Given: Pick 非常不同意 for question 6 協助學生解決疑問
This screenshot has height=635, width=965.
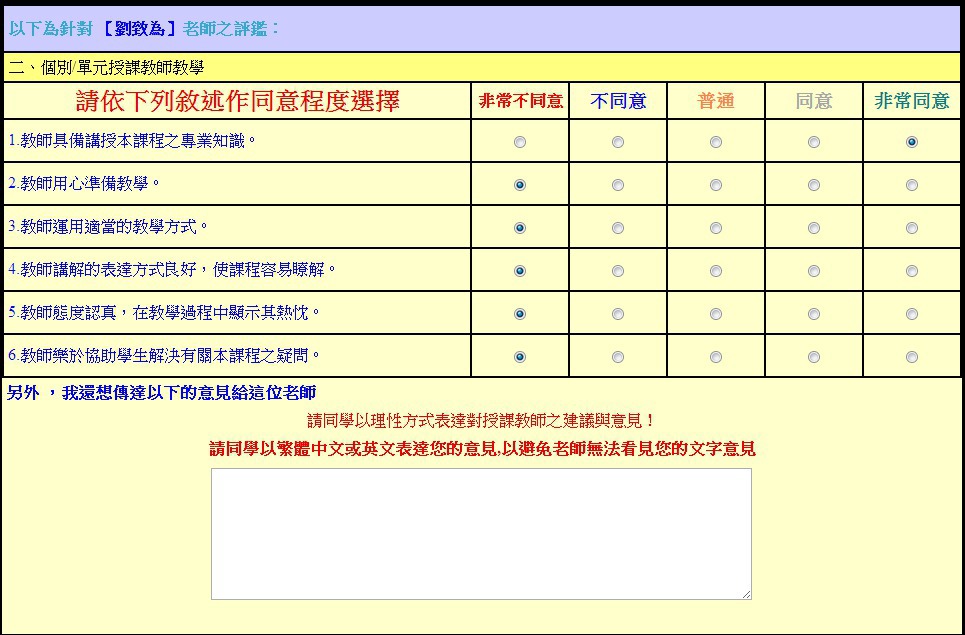Looking at the screenshot, I should [x=520, y=357].
